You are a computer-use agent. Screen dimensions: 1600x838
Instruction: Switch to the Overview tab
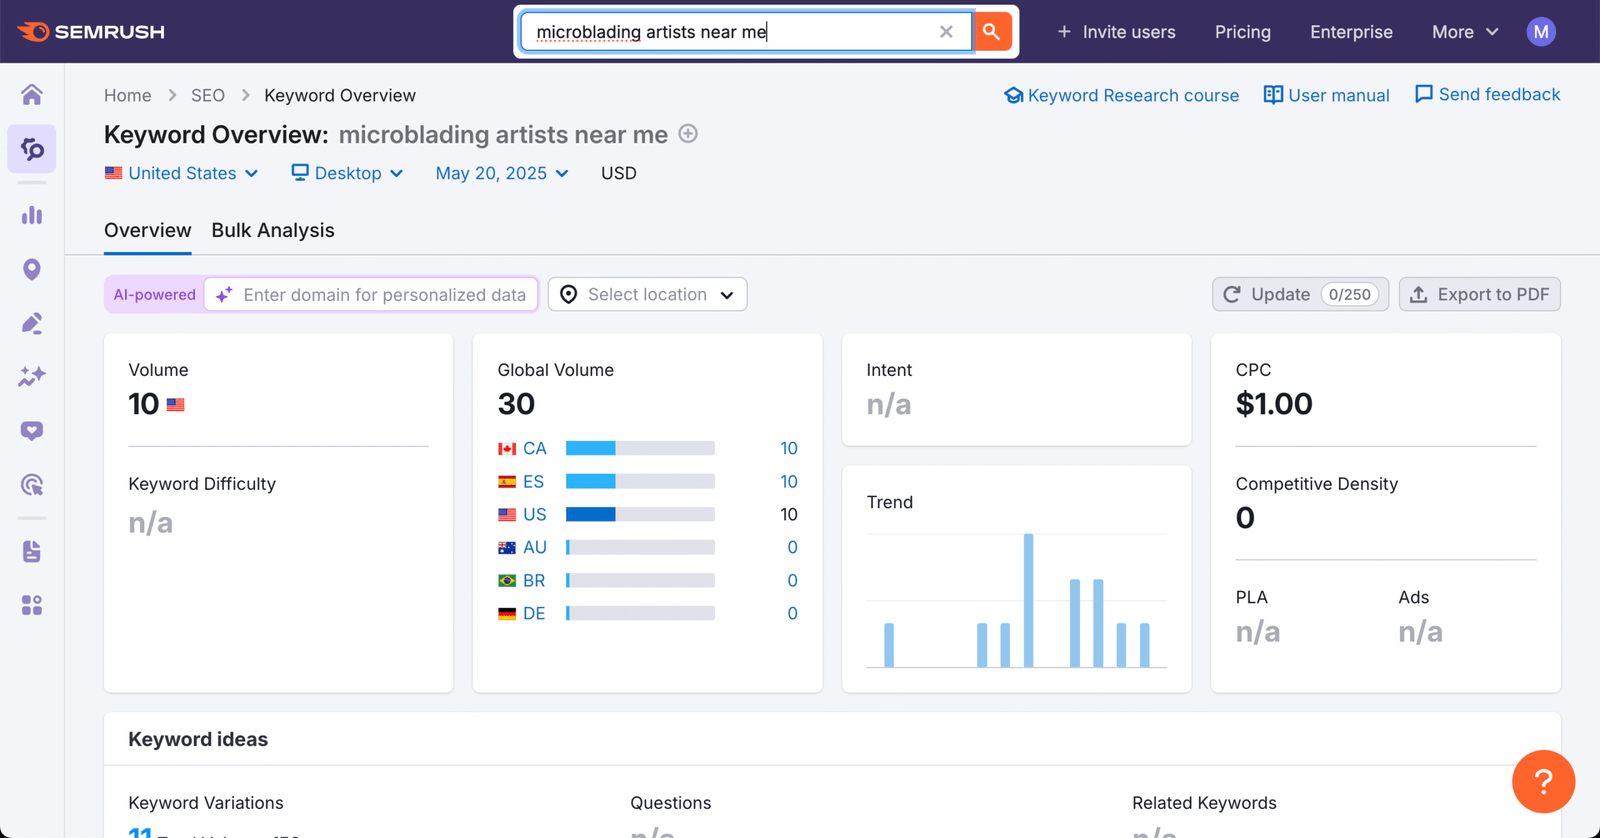coord(148,230)
